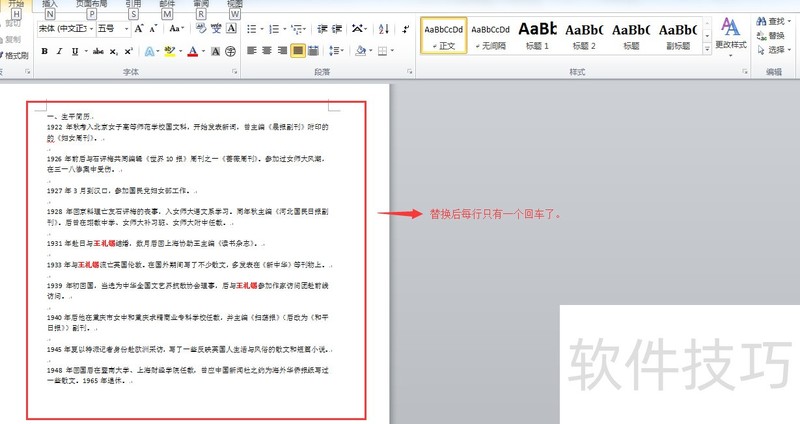Select the justify alignment button

[x=298, y=50]
